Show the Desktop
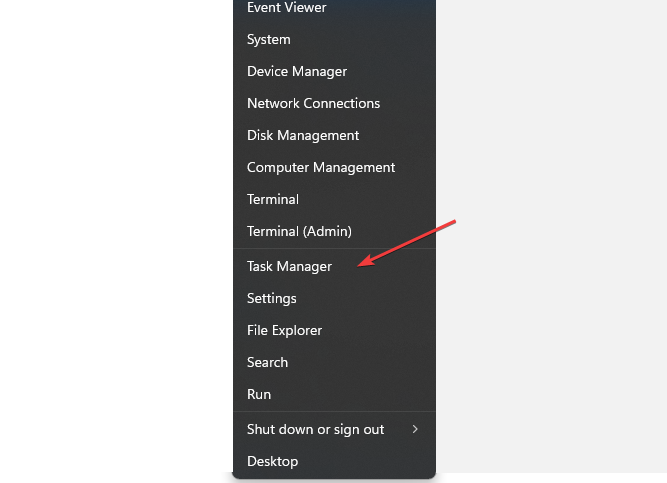 [x=272, y=462]
